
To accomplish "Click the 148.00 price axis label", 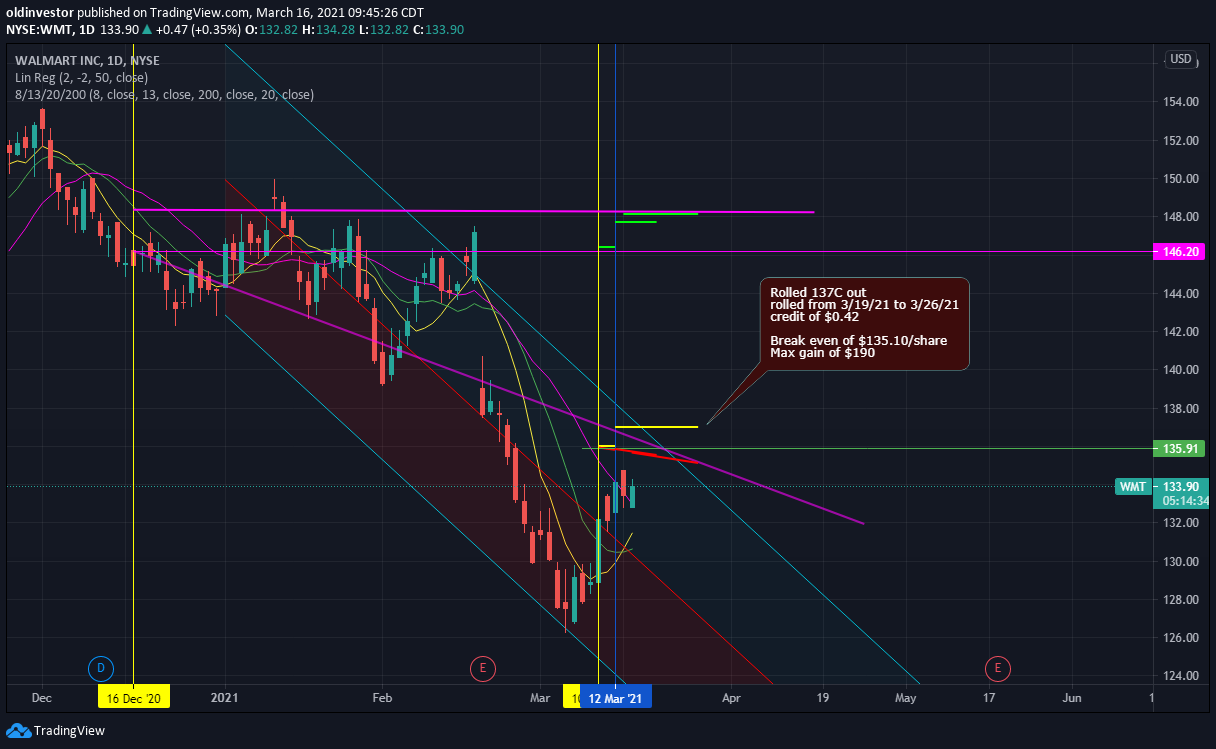I will coord(1181,217).
